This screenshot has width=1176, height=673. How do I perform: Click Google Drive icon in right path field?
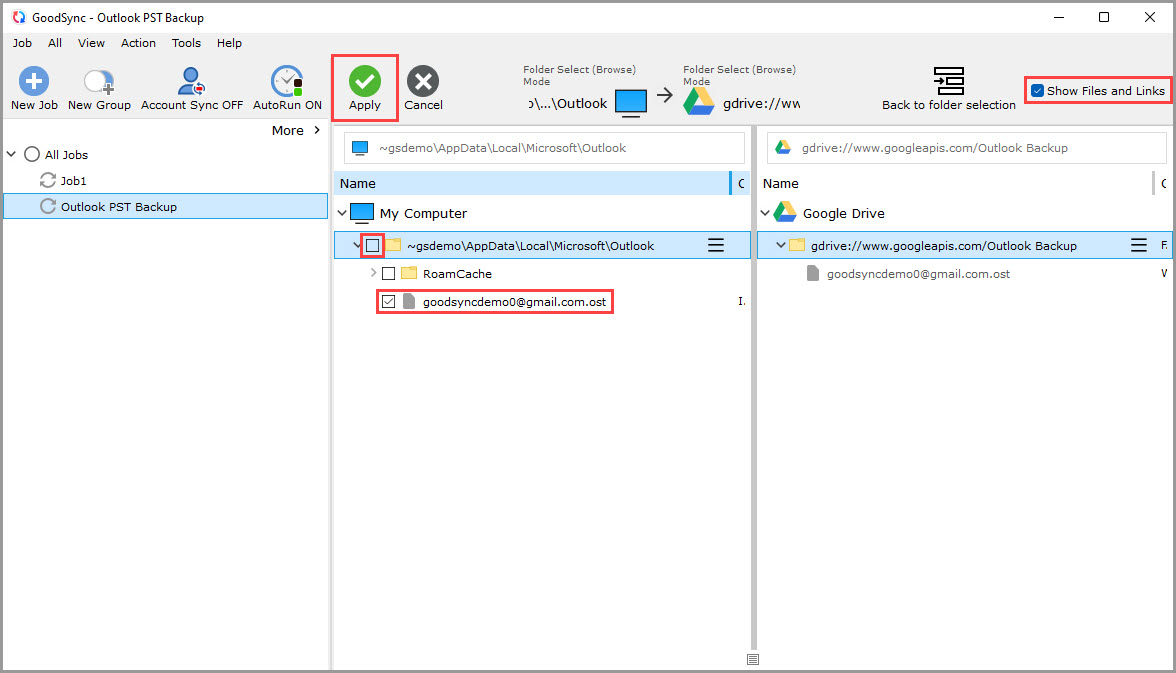(783, 147)
